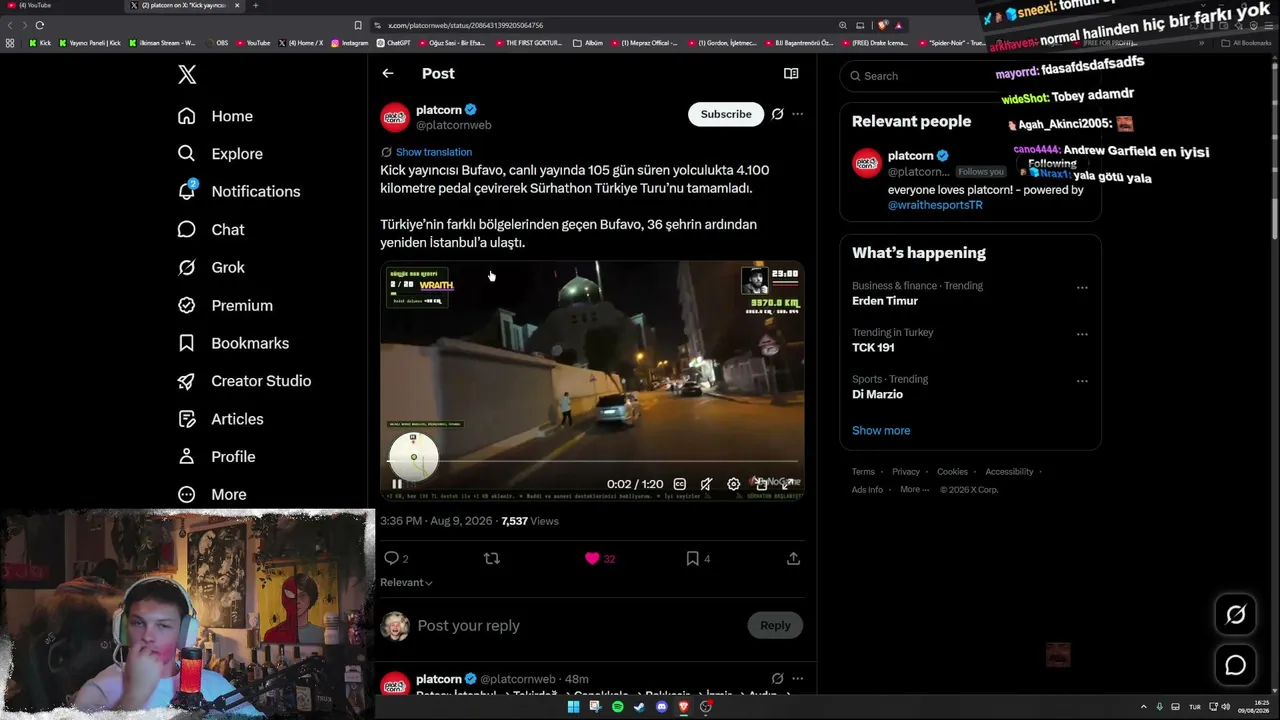Click the Grok icon next to Subscribe
Viewport: 1280px width, 720px height.
click(777, 114)
